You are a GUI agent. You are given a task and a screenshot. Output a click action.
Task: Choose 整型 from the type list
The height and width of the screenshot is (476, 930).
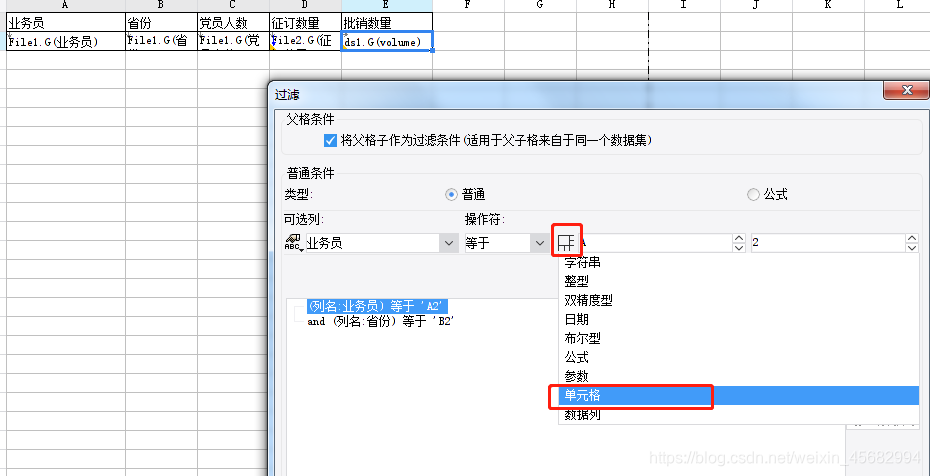click(x=739, y=281)
